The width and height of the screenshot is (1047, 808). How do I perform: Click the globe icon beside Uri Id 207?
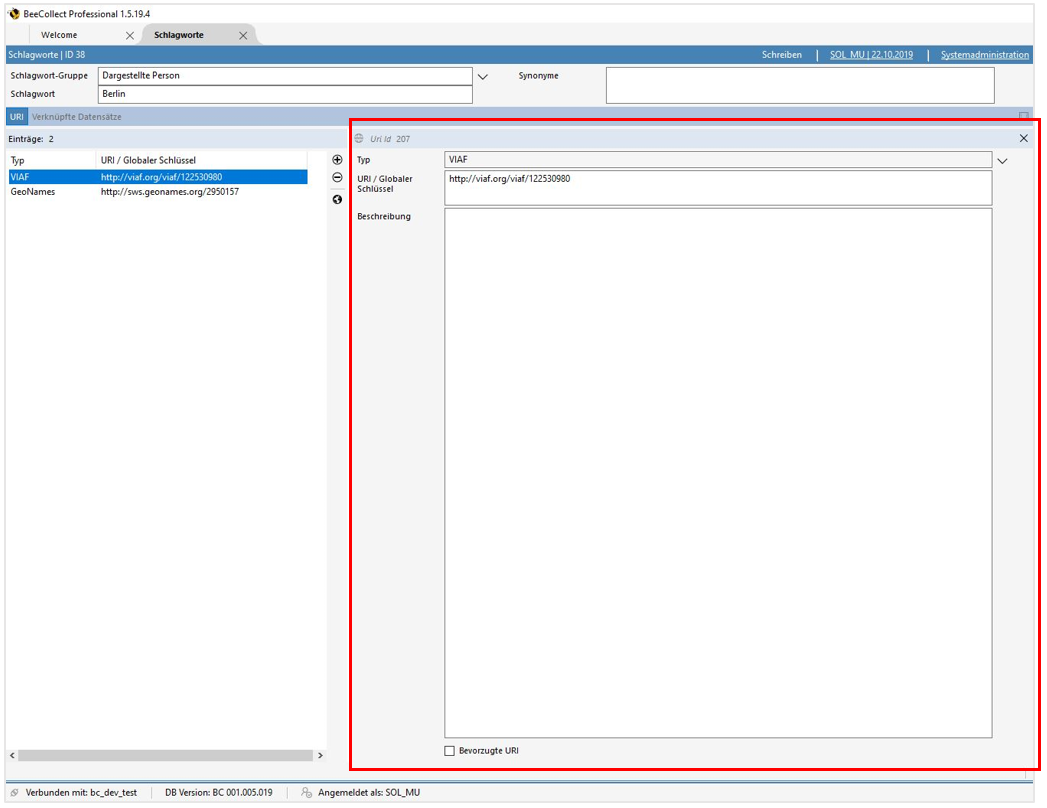pyautogui.click(x=361, y=139)
